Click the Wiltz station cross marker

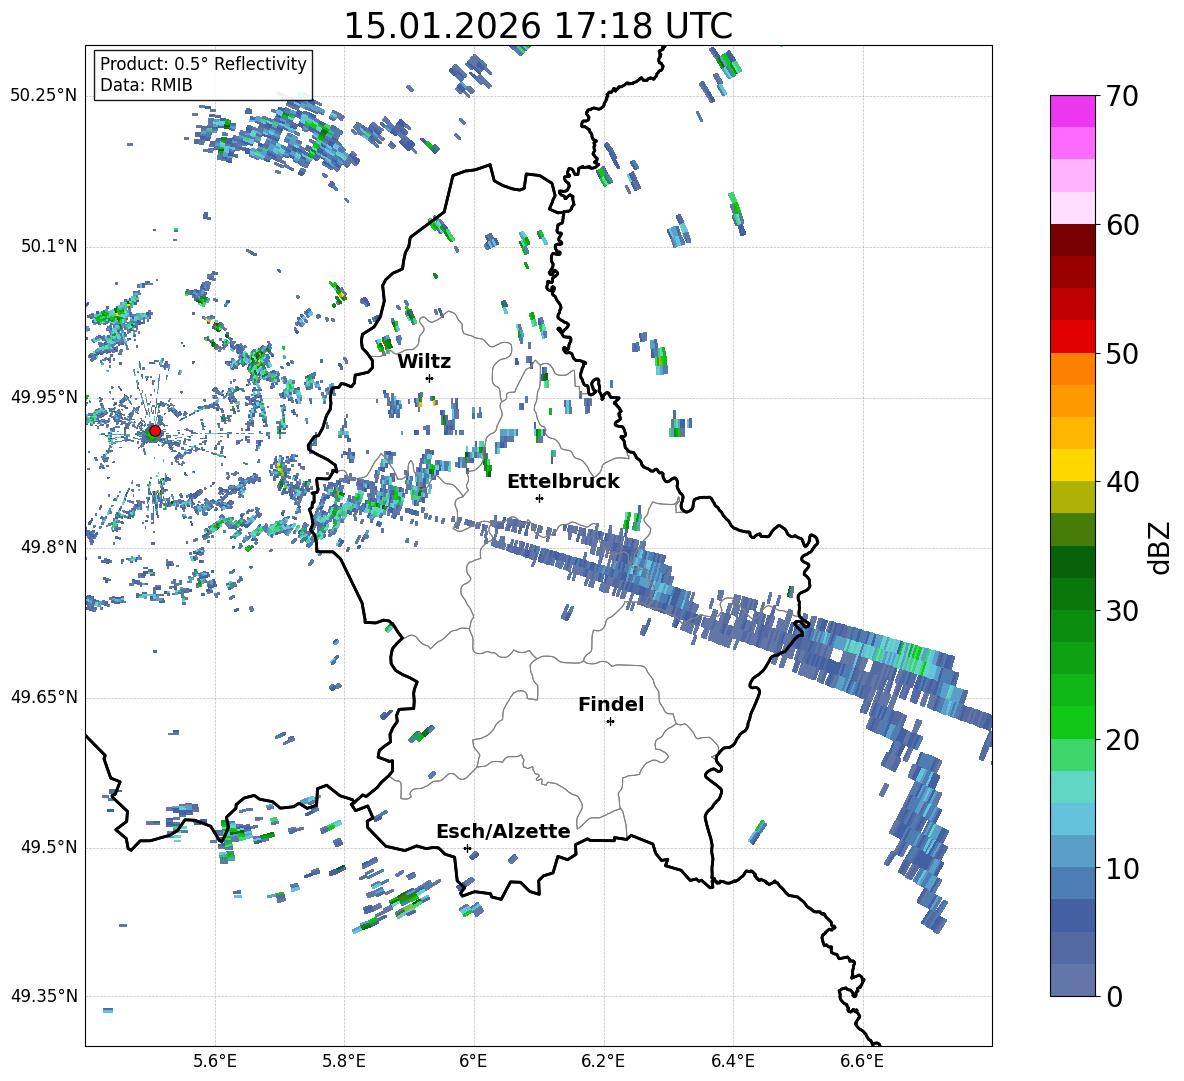[x=430, y=378]
